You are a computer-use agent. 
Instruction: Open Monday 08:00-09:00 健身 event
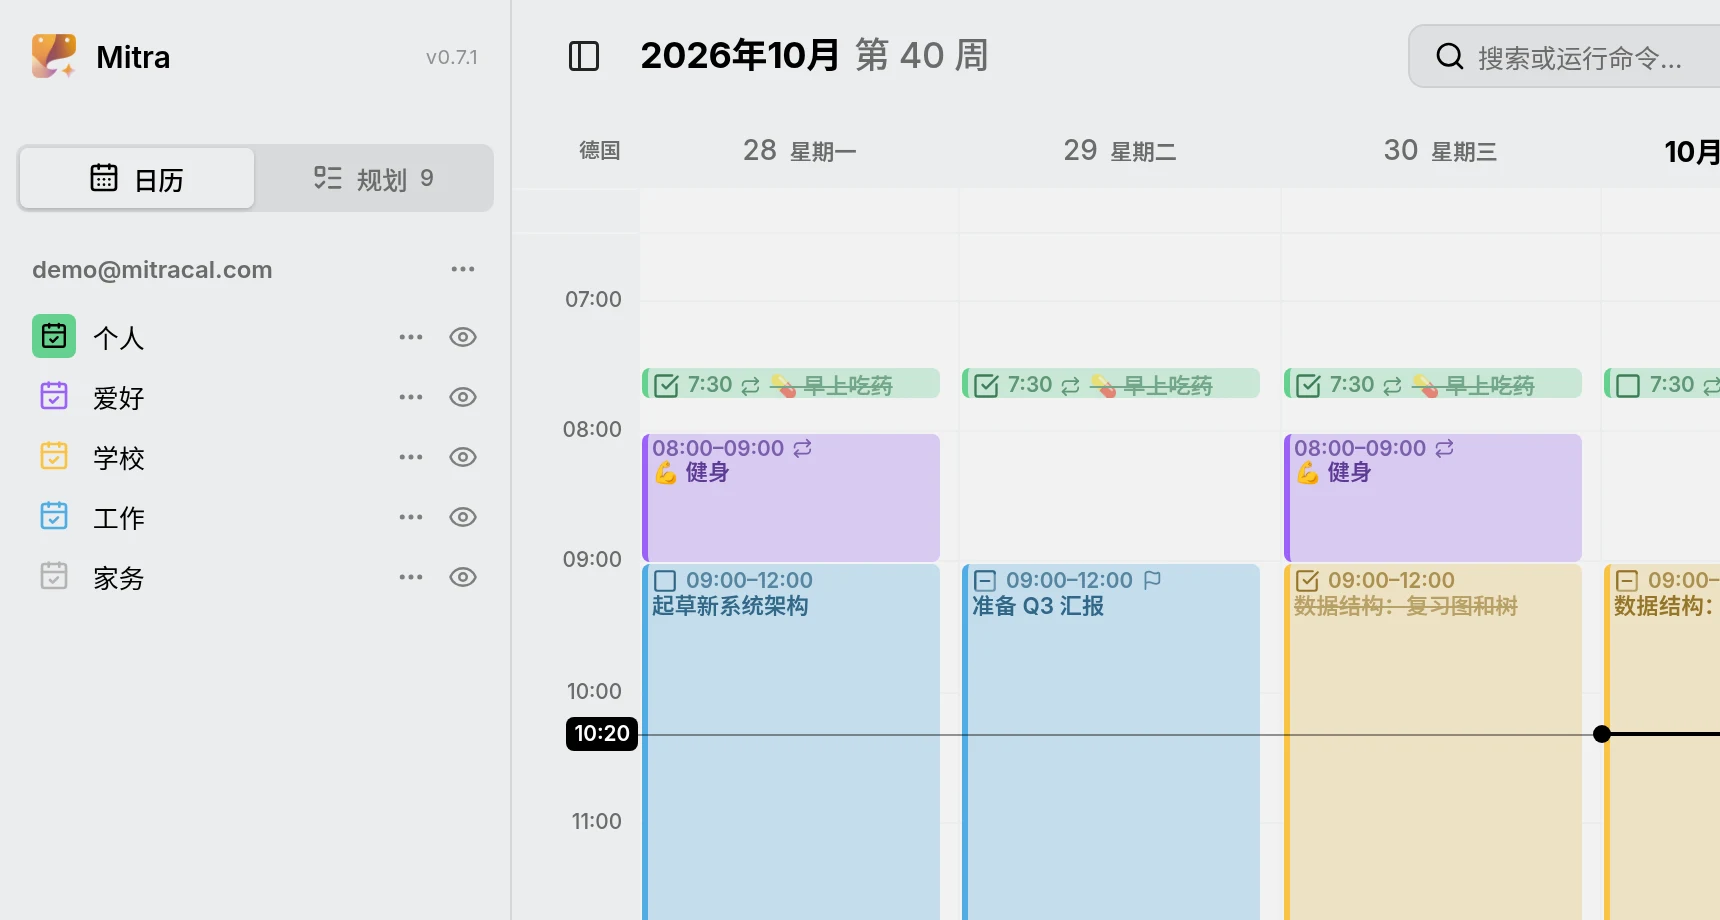pos(791,497)
